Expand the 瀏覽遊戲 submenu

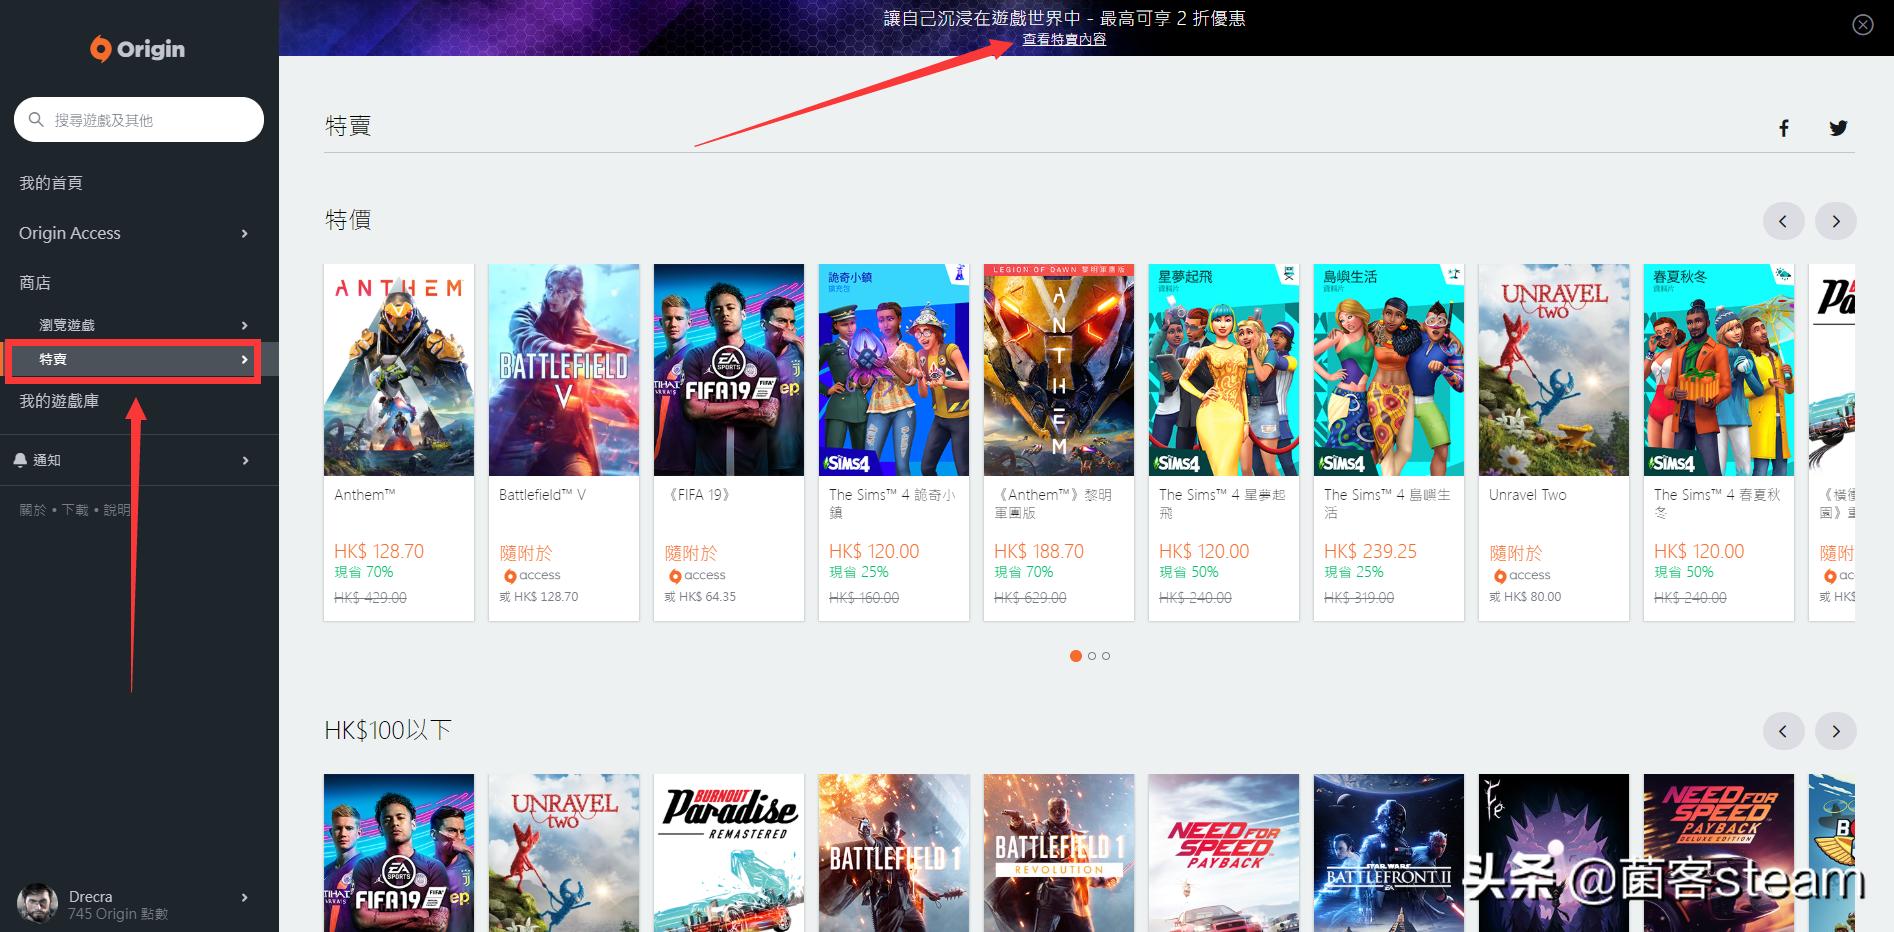pos(244,324)
